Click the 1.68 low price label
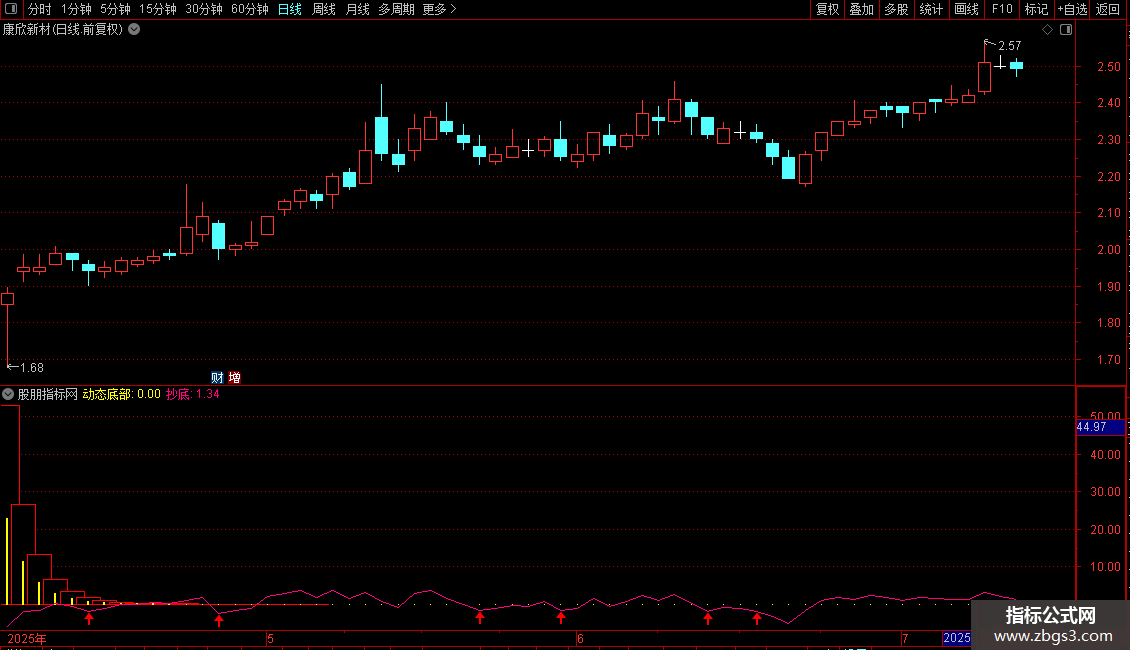This screenshot has height=650, width=1130. [32, 368]
